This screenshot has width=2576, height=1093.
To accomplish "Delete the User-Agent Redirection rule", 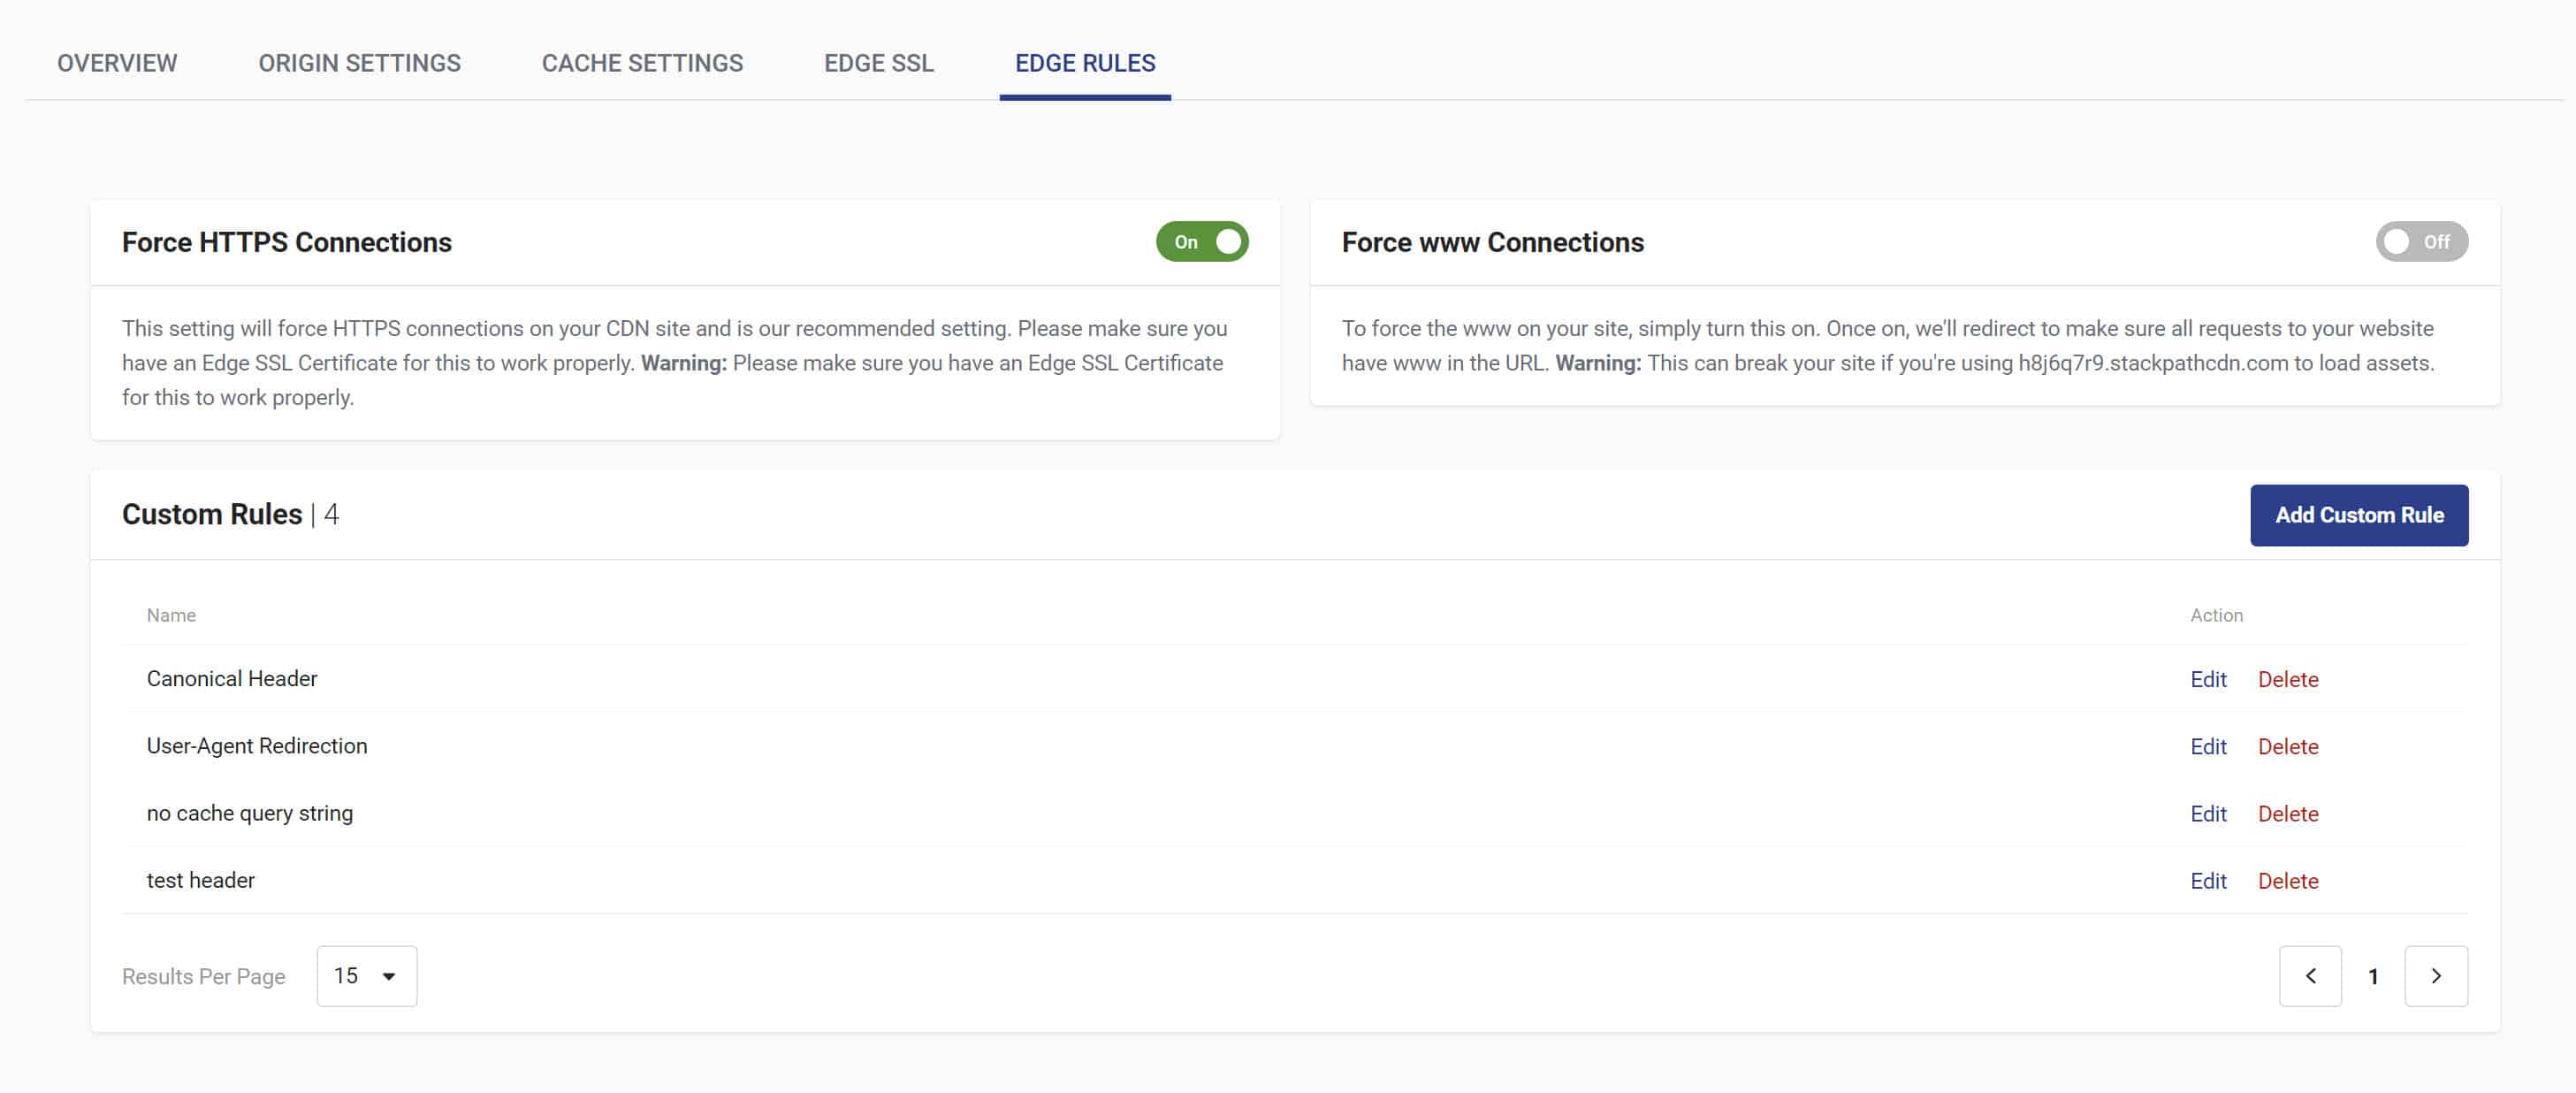I will (2288, 746).
